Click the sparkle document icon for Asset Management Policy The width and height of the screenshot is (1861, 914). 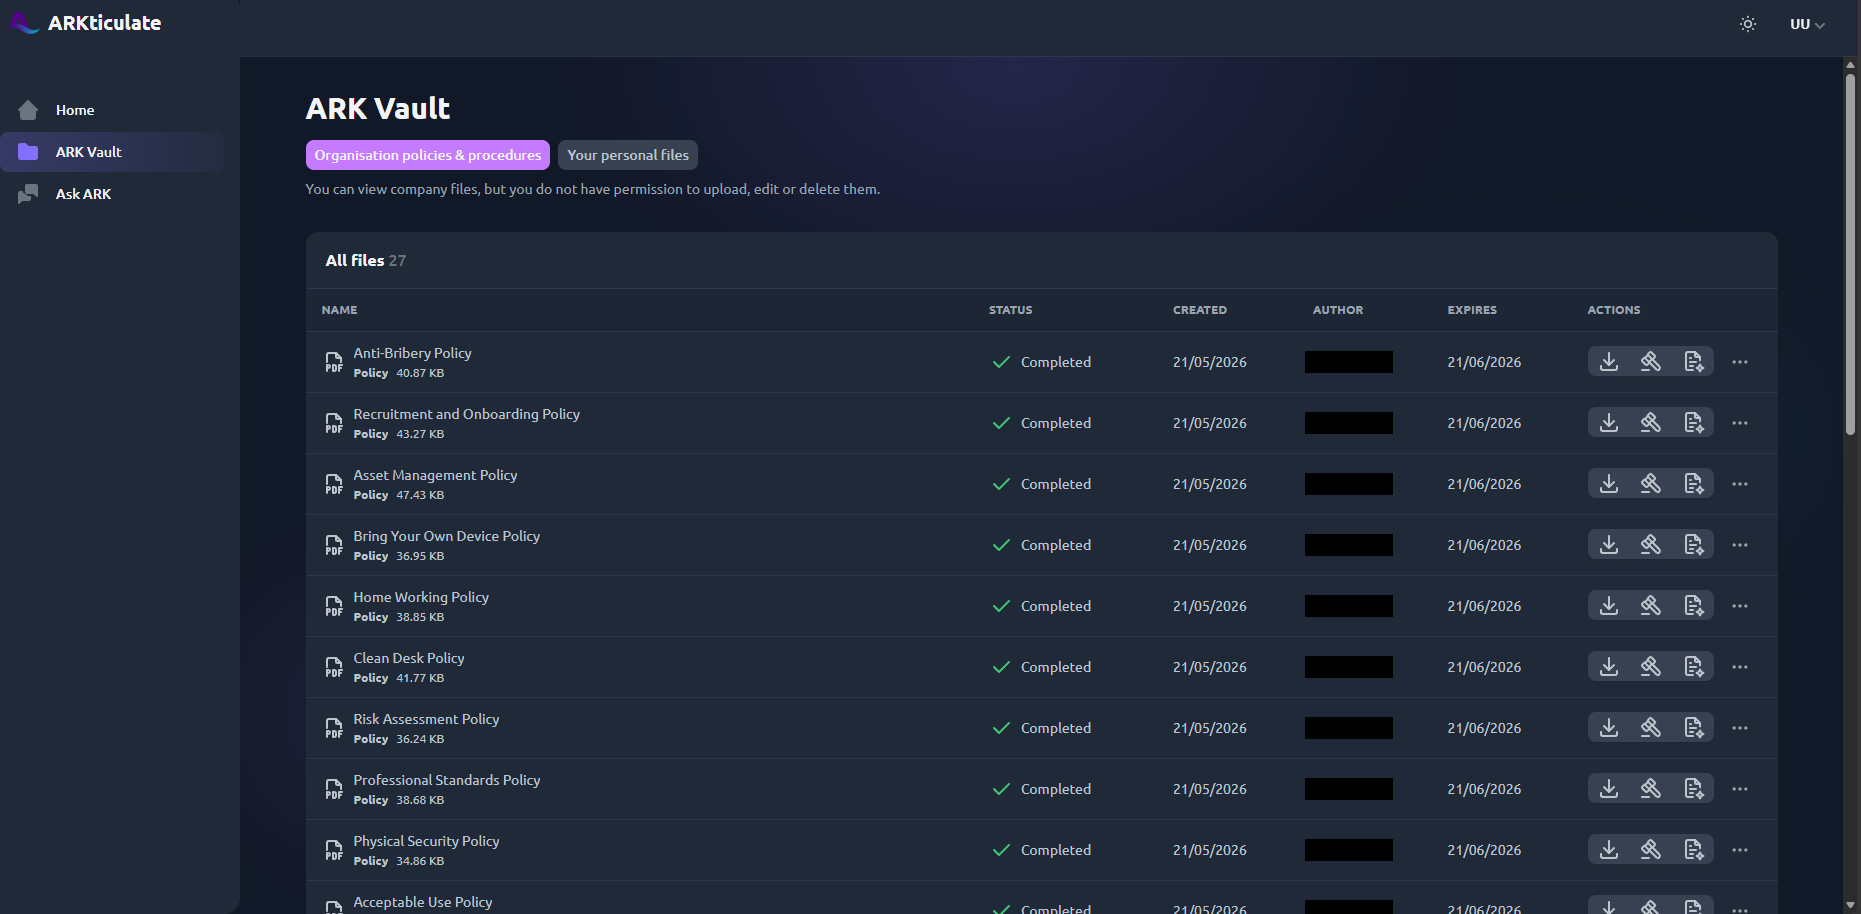click(1694, 484)
